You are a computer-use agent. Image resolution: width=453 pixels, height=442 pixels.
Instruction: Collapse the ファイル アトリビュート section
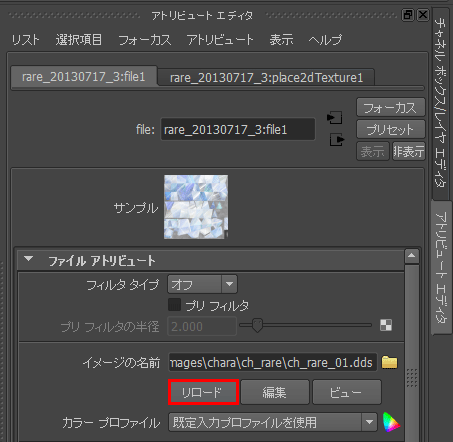(29, 259)
